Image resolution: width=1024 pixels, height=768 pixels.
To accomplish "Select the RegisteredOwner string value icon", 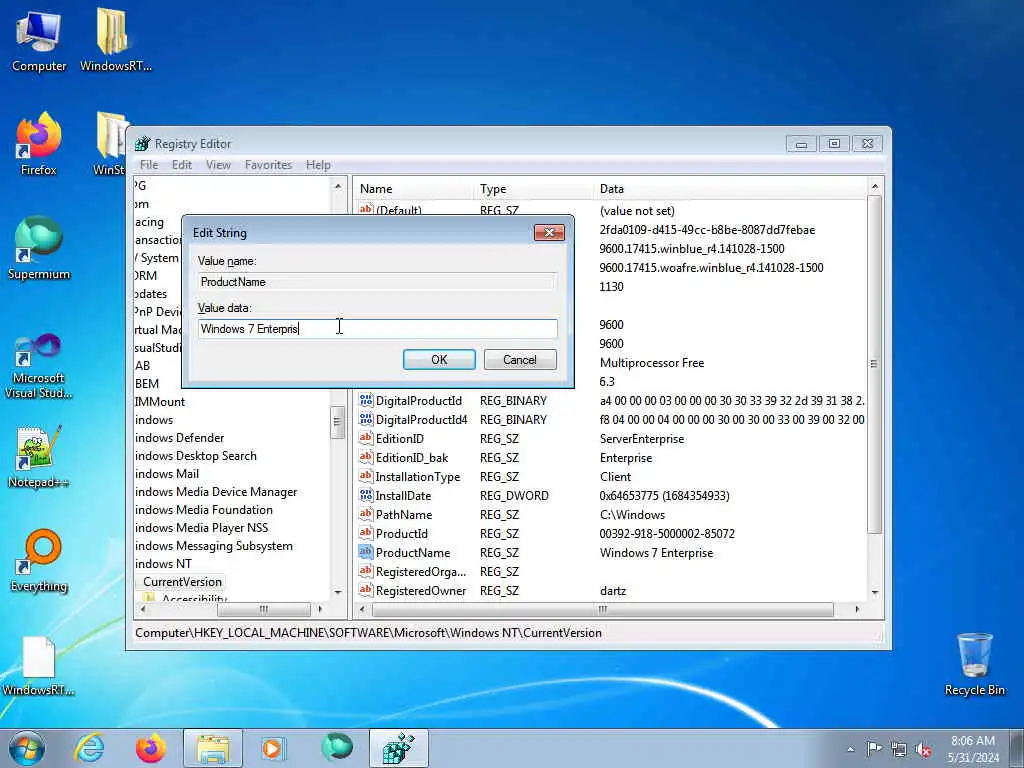I will [x=366, y=590].
